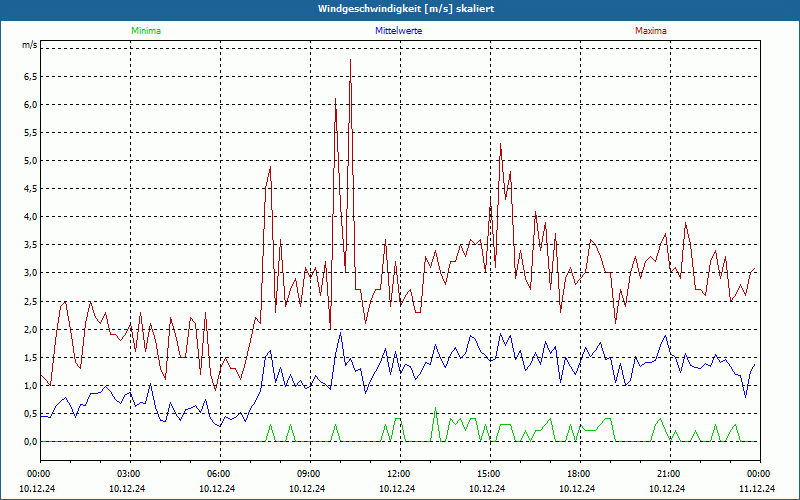Click the 2,0 y-axis value
Image resolution: width=800 pixels, height=500 pixels.
(30, 330)
